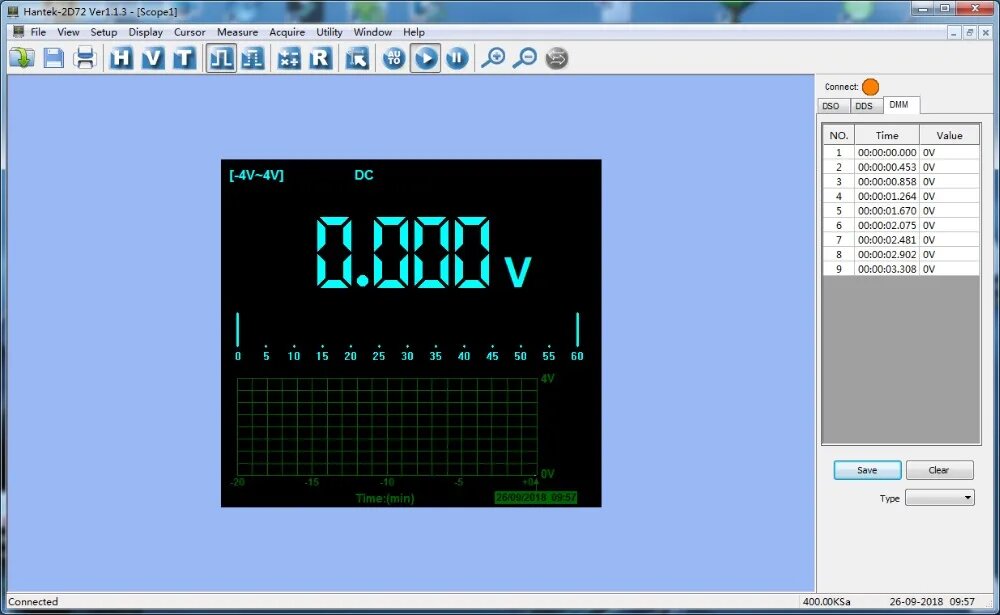Select row 3 with time 00:00:00.858
Viewport: 1000px width, 615px height.
coord(901,182)
